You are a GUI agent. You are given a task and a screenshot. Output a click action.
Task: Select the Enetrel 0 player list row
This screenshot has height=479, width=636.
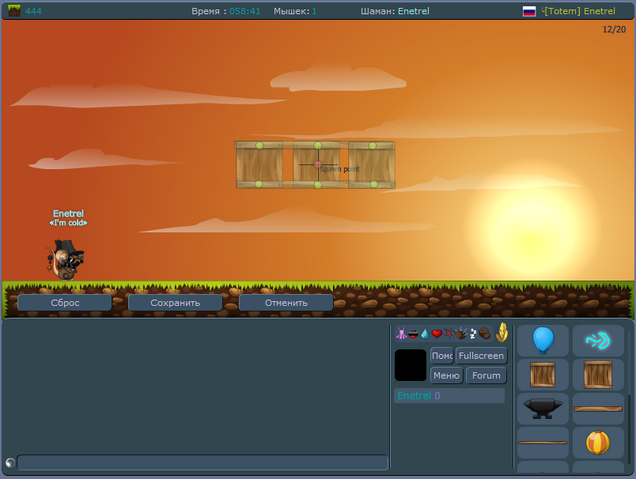click(x=449, y=395)
